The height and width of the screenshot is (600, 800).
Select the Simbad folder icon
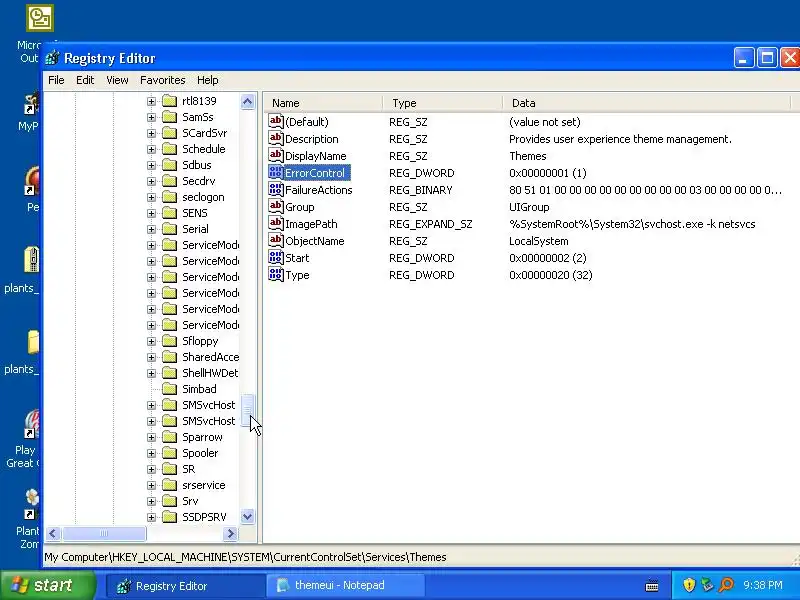169,389
